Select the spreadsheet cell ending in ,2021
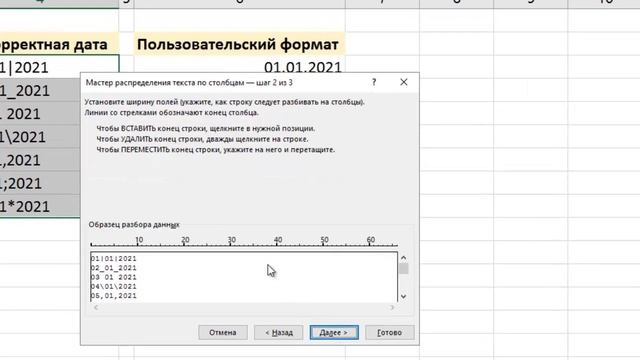This screenshot has height=360, width=640. coord(40,160)
